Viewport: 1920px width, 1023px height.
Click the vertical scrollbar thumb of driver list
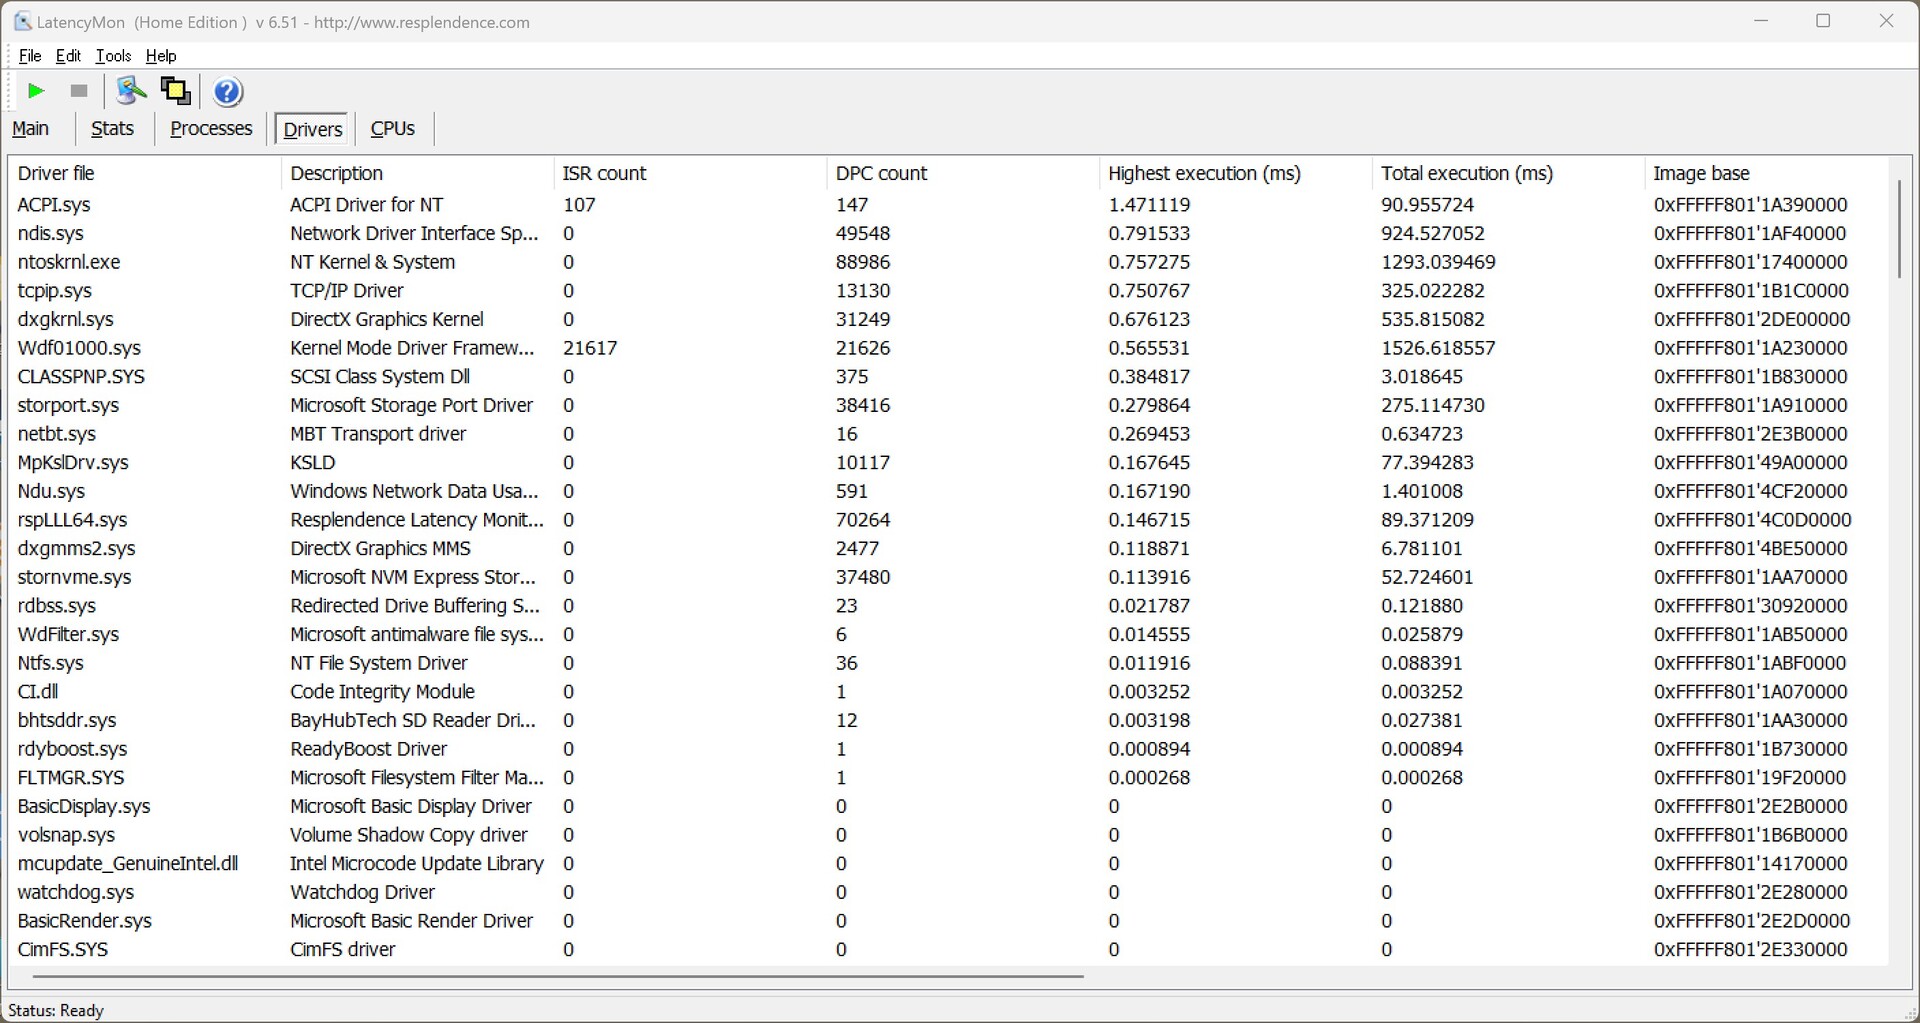[1898, 228]
